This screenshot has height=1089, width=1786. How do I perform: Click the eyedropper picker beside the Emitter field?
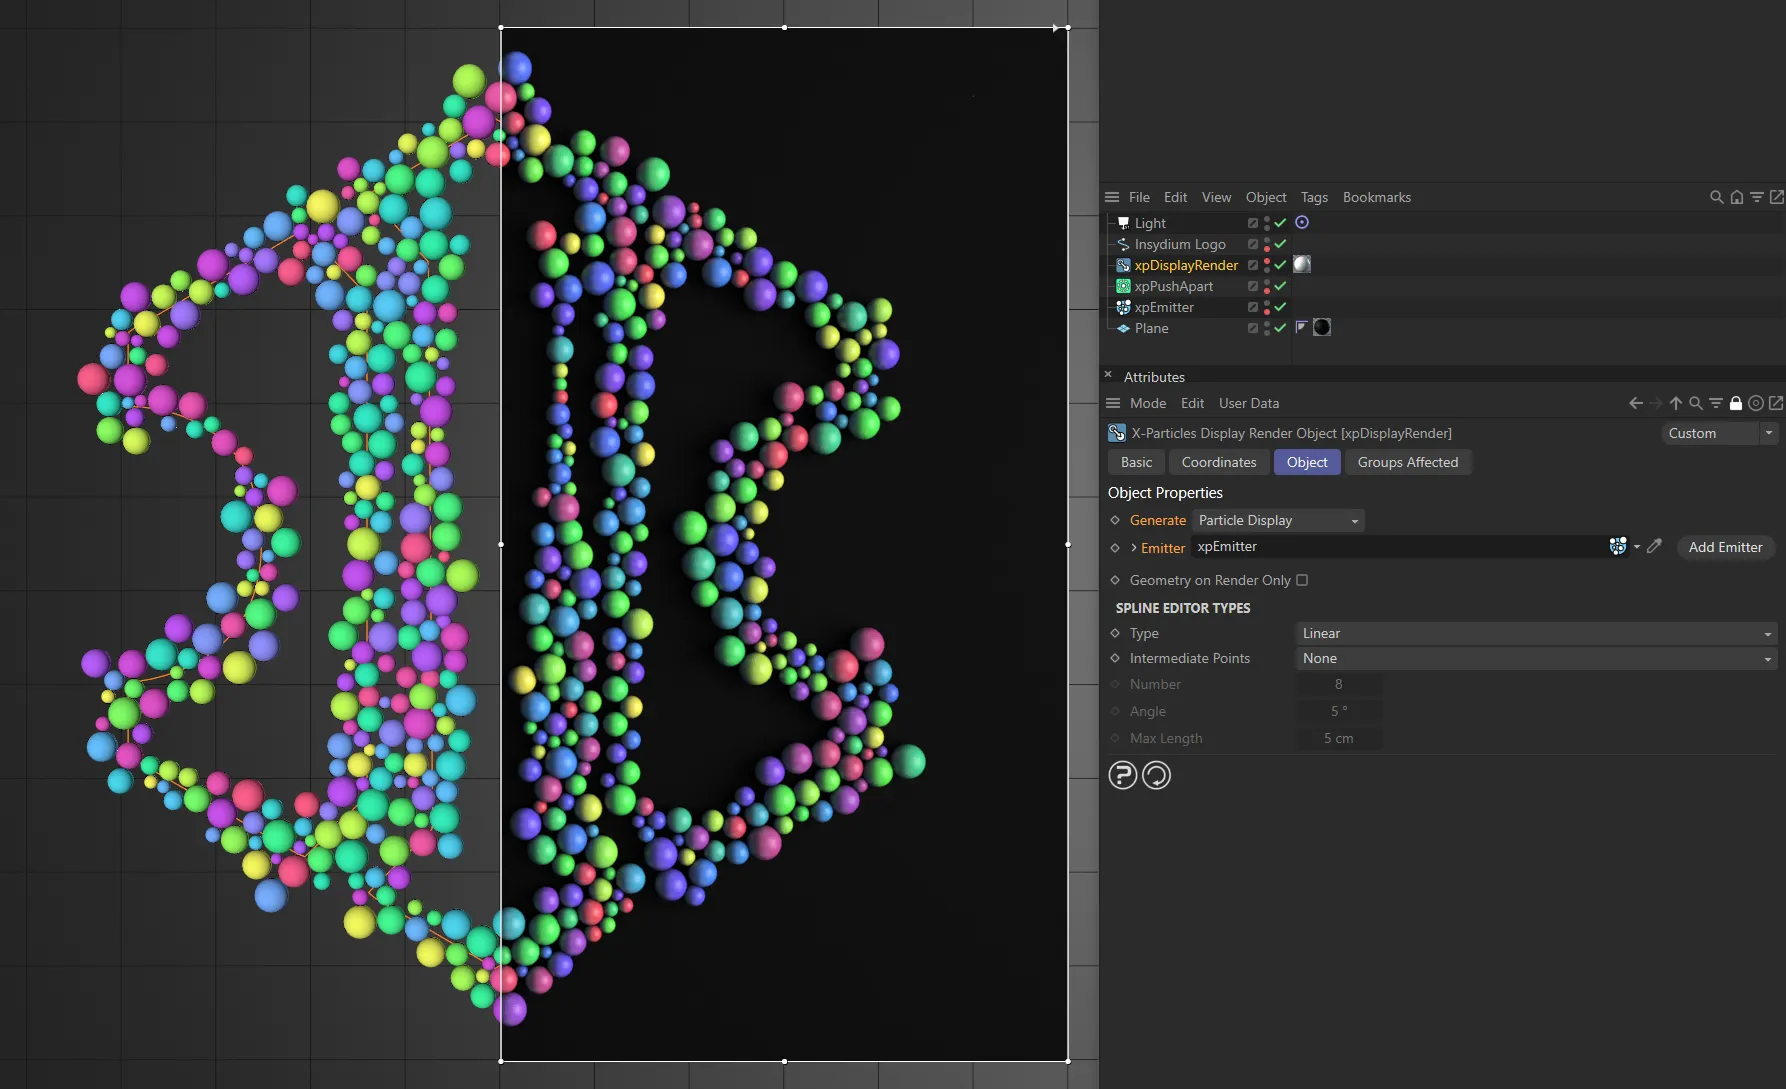pos(1654,546)
